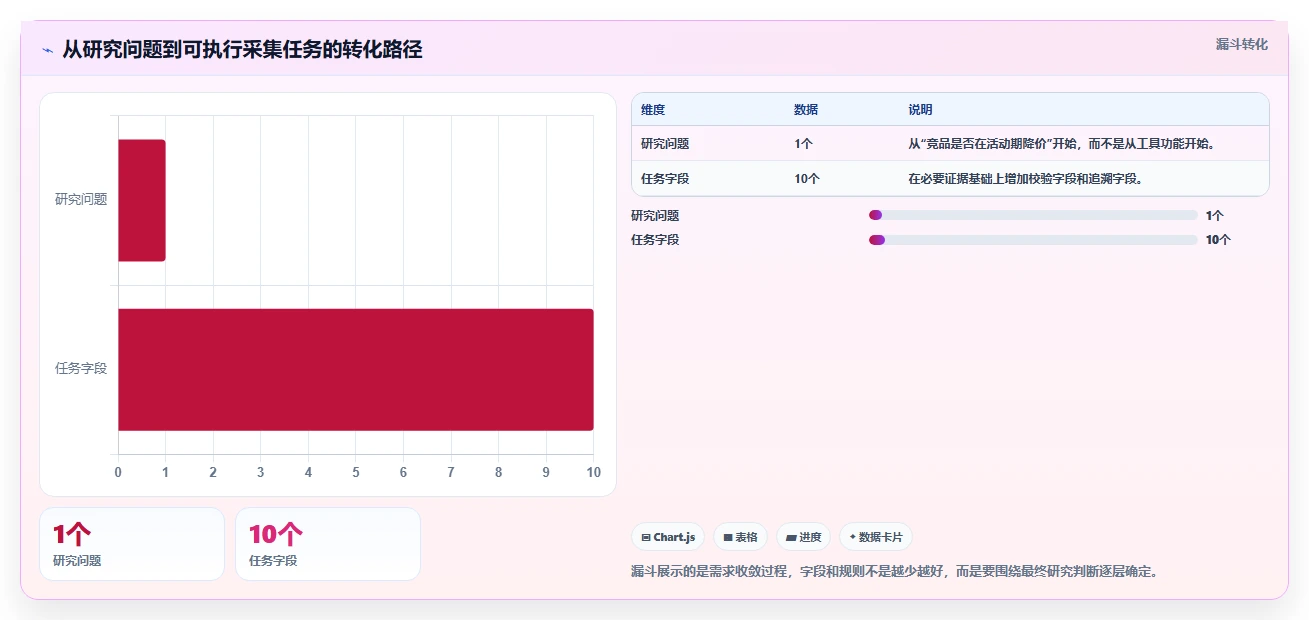Click the 维度 column header
The image size is (1309, 620).
click(653, 110)
